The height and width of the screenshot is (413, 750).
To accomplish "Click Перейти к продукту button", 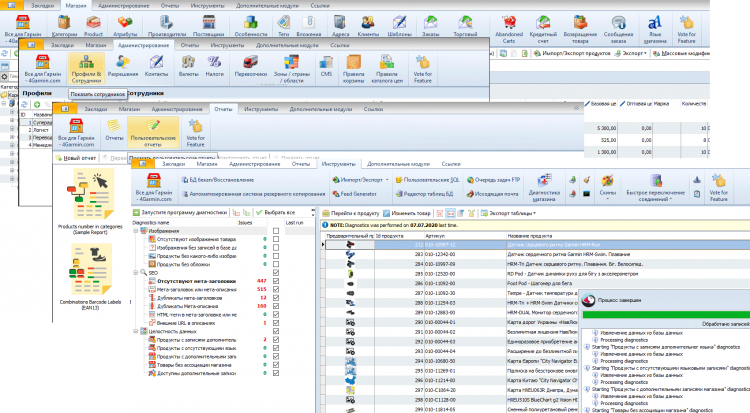I will (x=351, y=213).
